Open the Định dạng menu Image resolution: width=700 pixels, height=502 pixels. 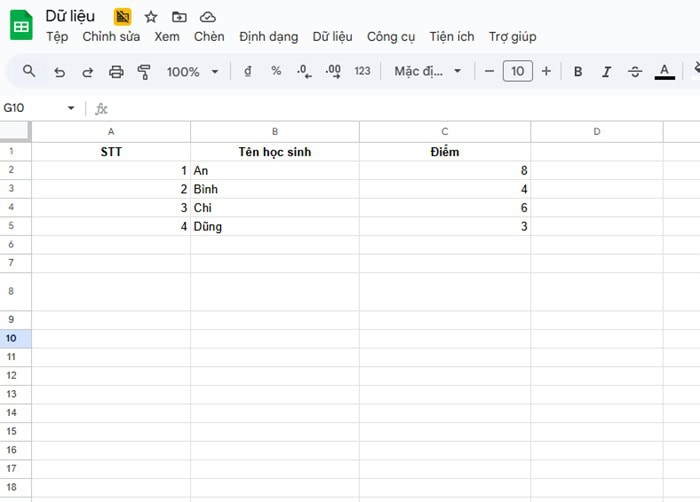point(268,37)
